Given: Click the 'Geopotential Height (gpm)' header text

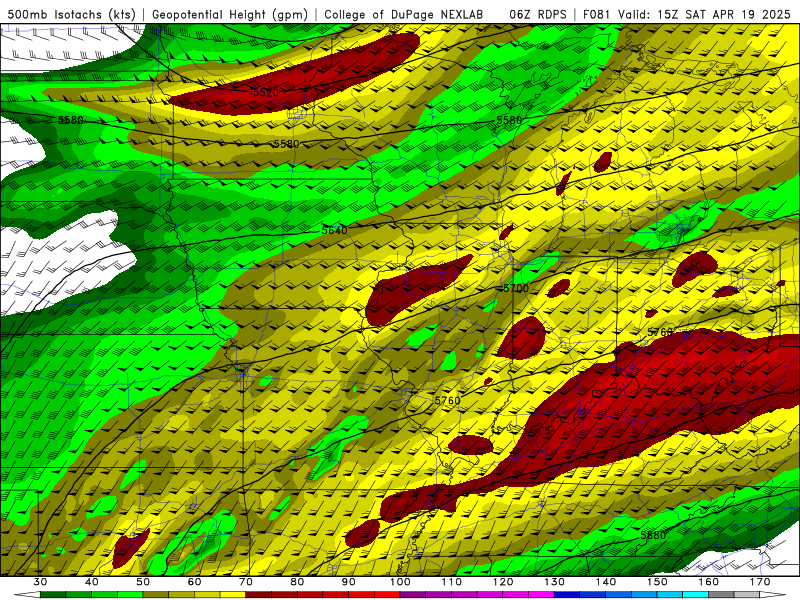Looking at the screenshot, I should click(x=230, y=15).
